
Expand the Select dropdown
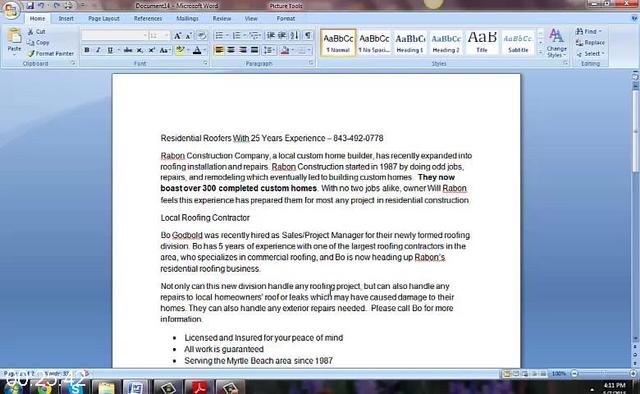click(x=603, y=53)
